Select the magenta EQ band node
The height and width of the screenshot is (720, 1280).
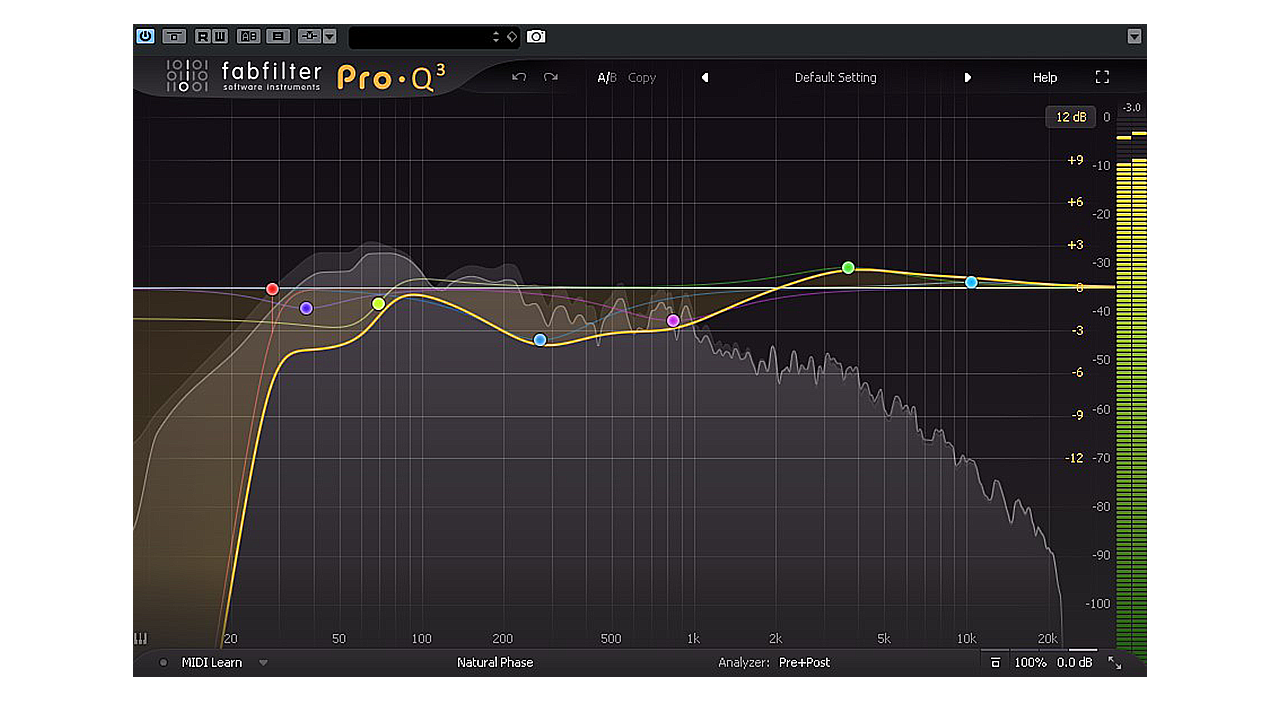coord(673,321)
